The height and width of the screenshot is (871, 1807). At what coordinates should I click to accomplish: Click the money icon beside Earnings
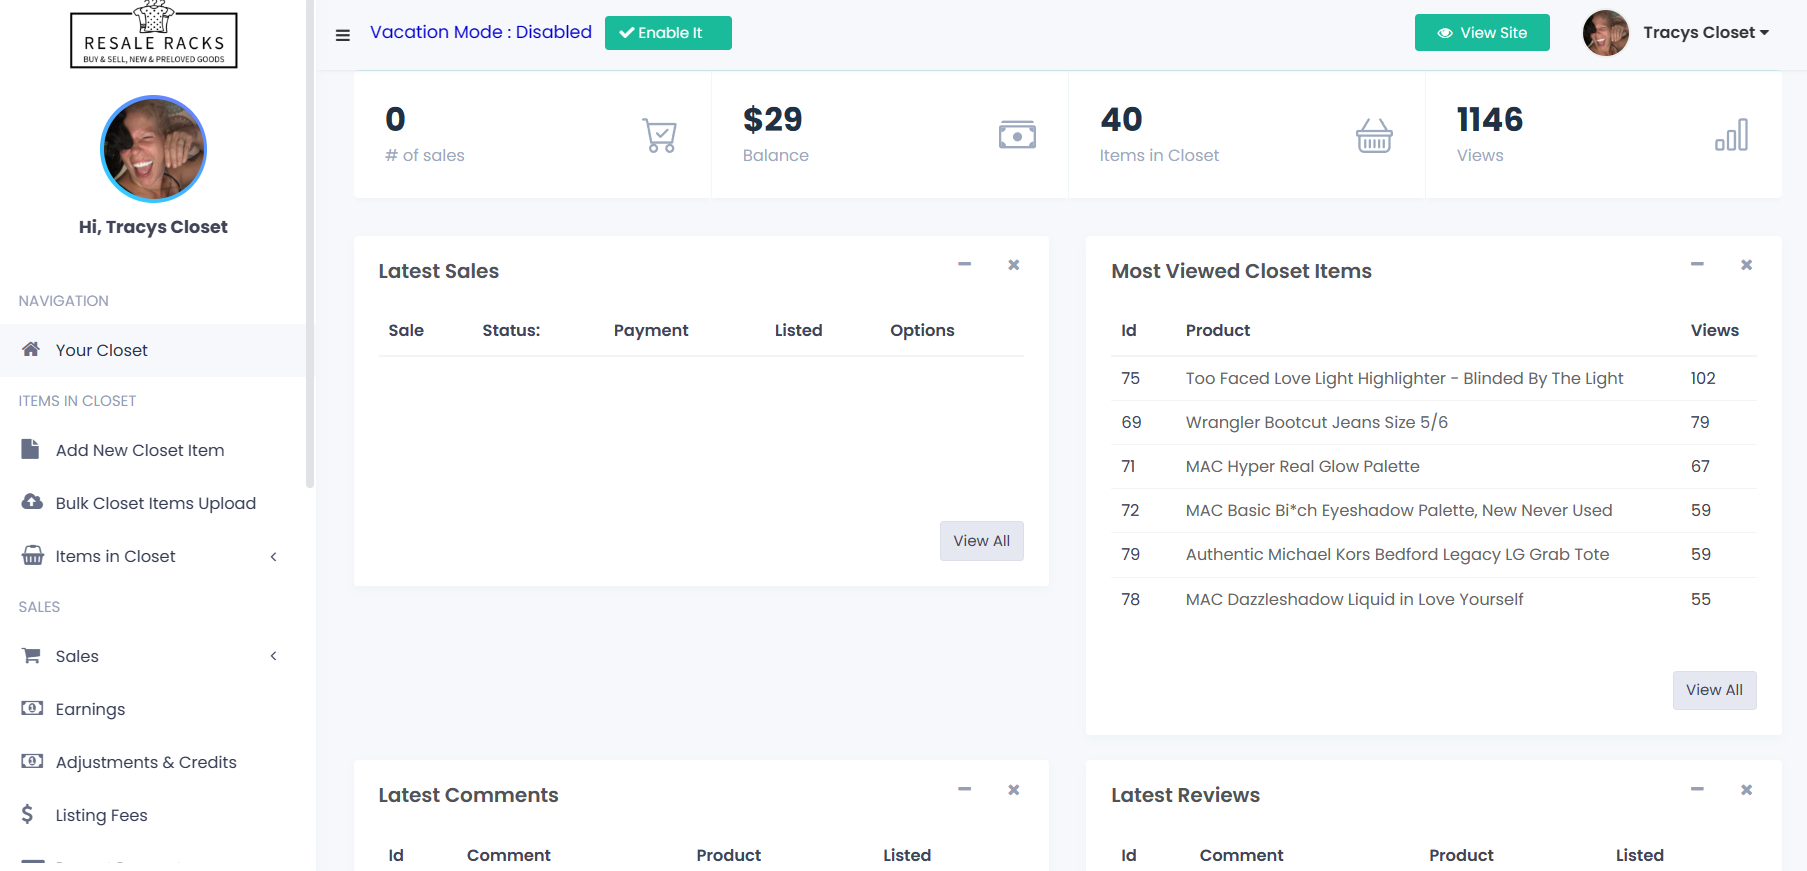pyautogui.click(x=32, y=708)
